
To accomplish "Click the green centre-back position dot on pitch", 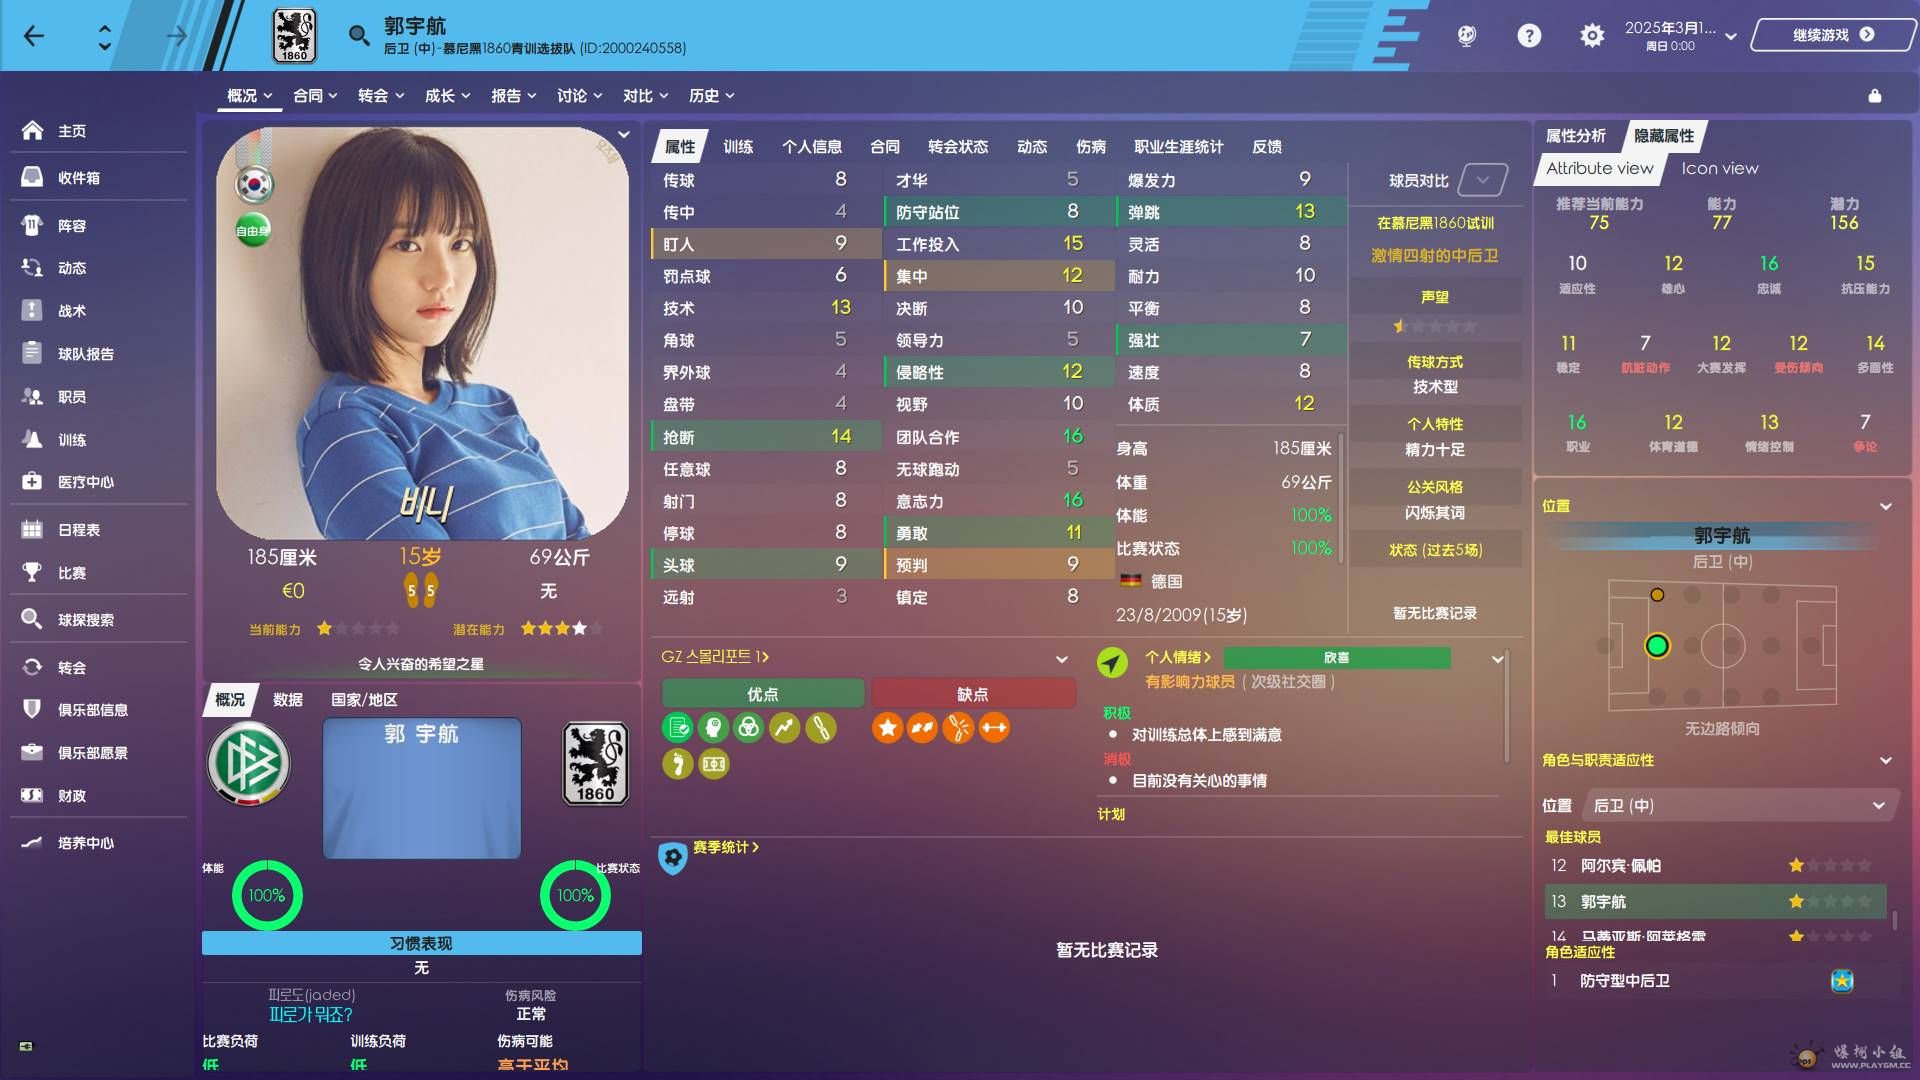I will coord(1657,646).
